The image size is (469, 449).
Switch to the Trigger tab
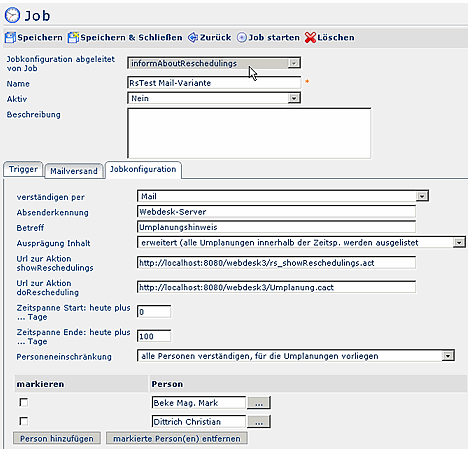coord(23,169)
